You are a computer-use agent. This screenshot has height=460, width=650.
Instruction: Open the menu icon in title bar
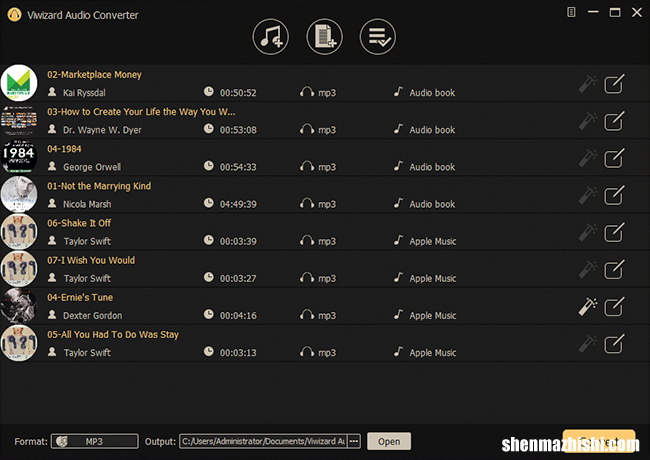(571, 12)
